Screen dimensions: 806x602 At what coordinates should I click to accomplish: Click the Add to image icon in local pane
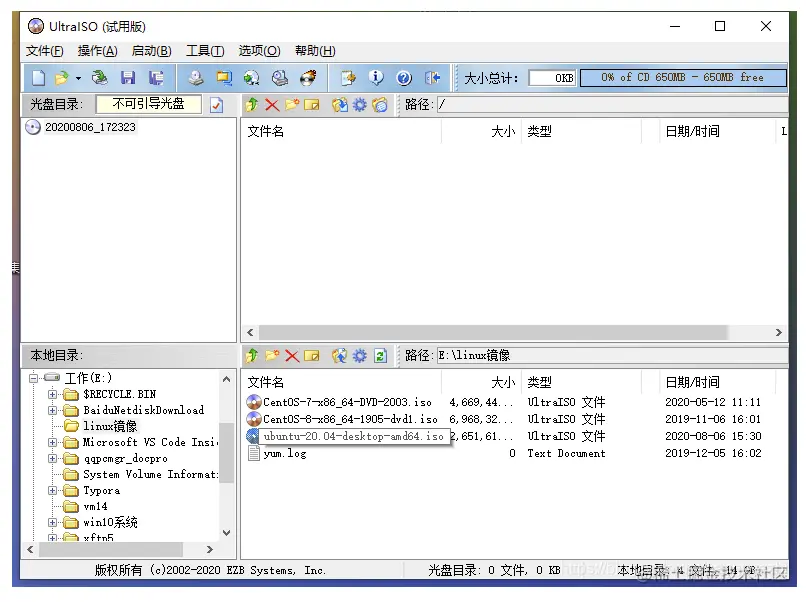339,356
